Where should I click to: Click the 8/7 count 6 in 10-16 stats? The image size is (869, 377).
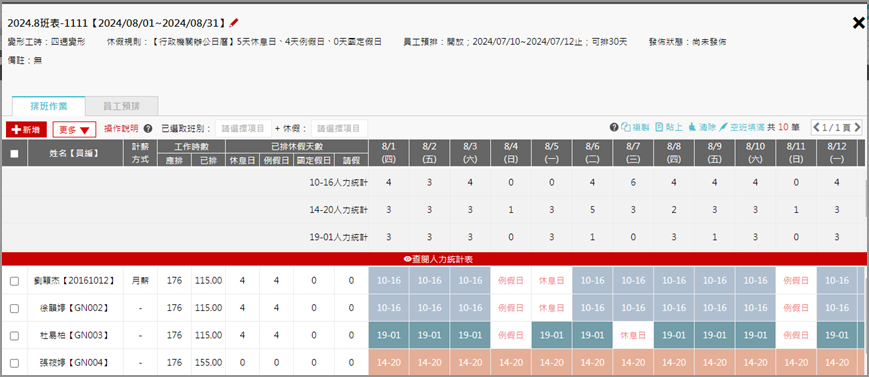coord(633,182)
